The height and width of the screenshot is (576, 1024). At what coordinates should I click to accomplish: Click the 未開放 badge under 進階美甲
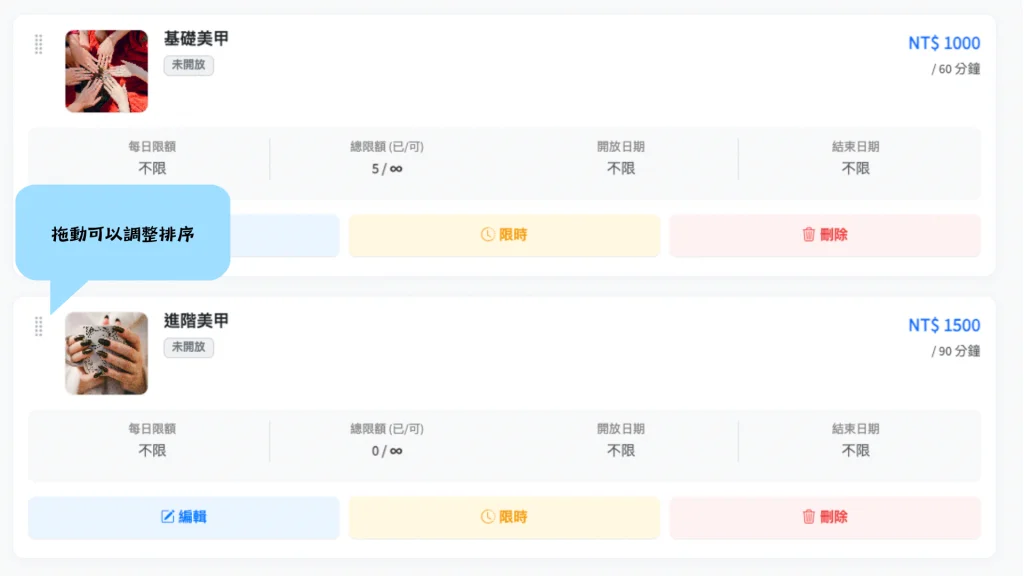[x=189, y=348]
